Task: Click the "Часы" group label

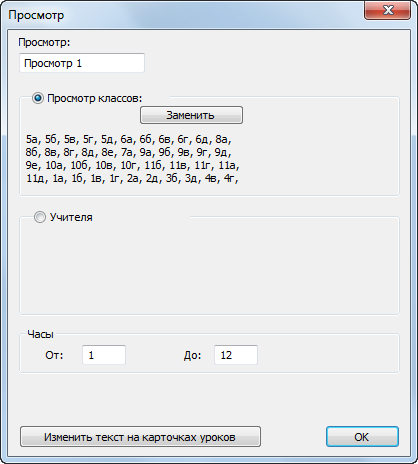Action: click(40, 334)
